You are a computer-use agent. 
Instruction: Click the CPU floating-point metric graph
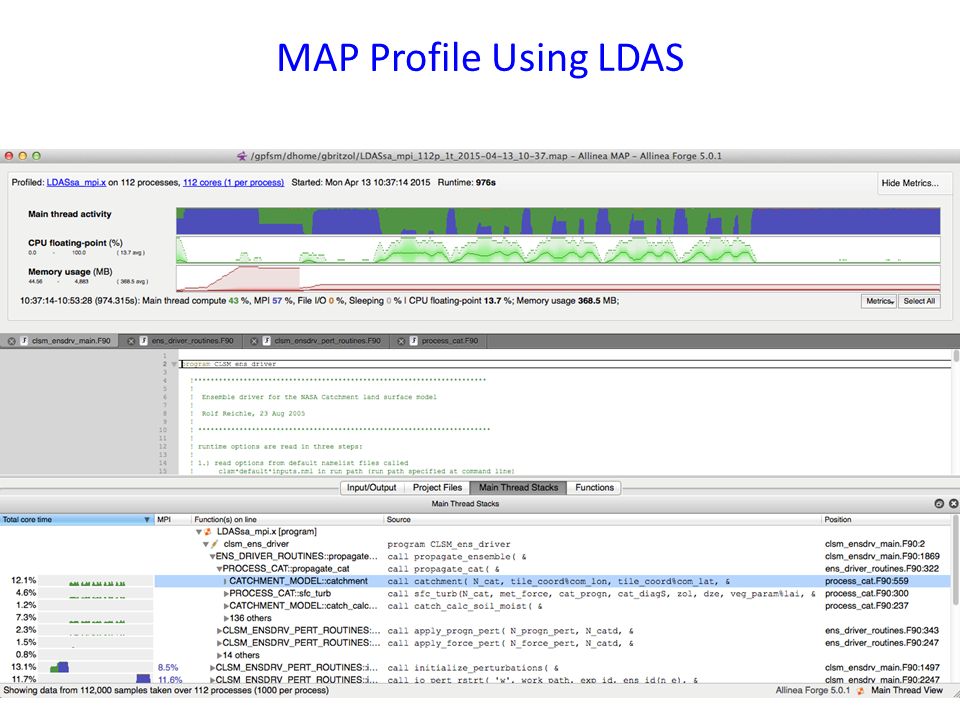tap(558, 249)
